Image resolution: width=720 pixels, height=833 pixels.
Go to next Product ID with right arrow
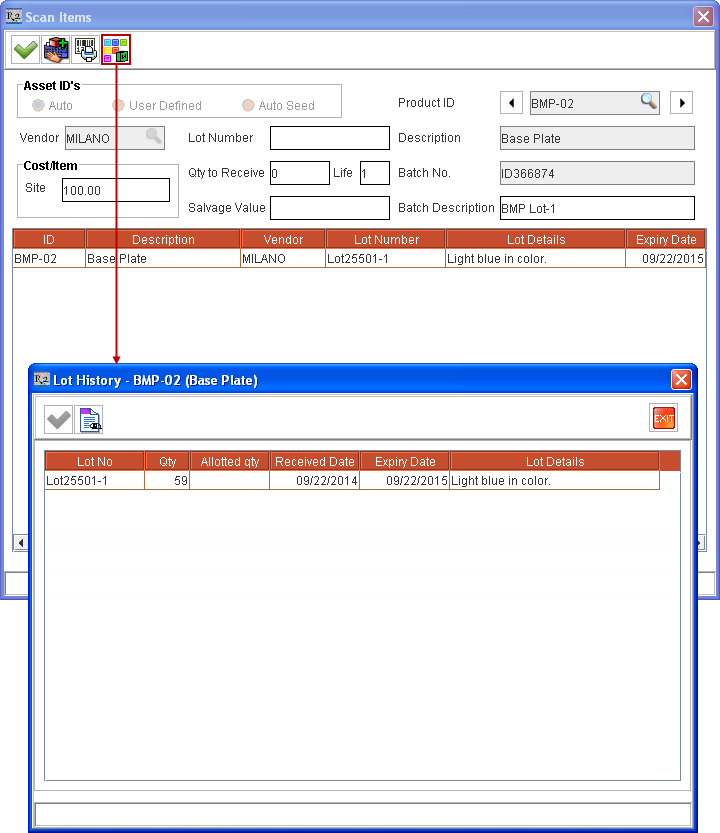tap(681, 102)
